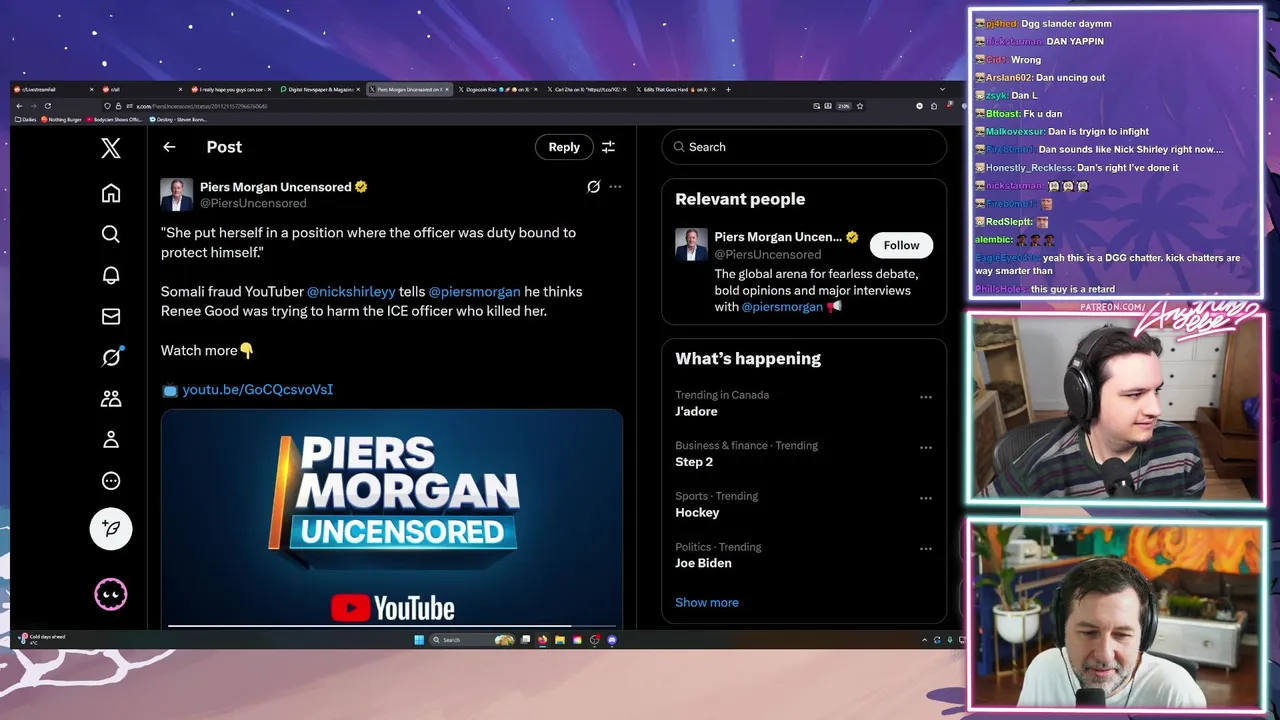
Task: Click the Follow button
Action: coord(901,245)
